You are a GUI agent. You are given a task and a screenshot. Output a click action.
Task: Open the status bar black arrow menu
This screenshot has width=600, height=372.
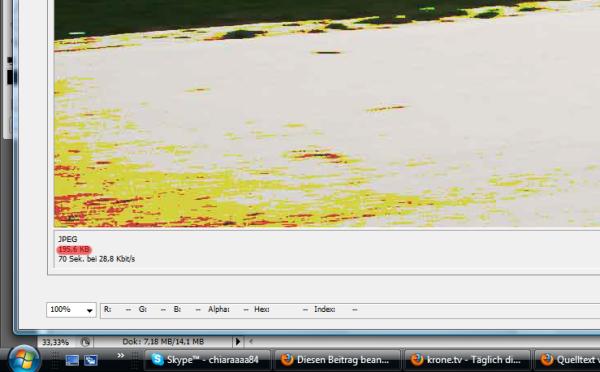(238, 341)
